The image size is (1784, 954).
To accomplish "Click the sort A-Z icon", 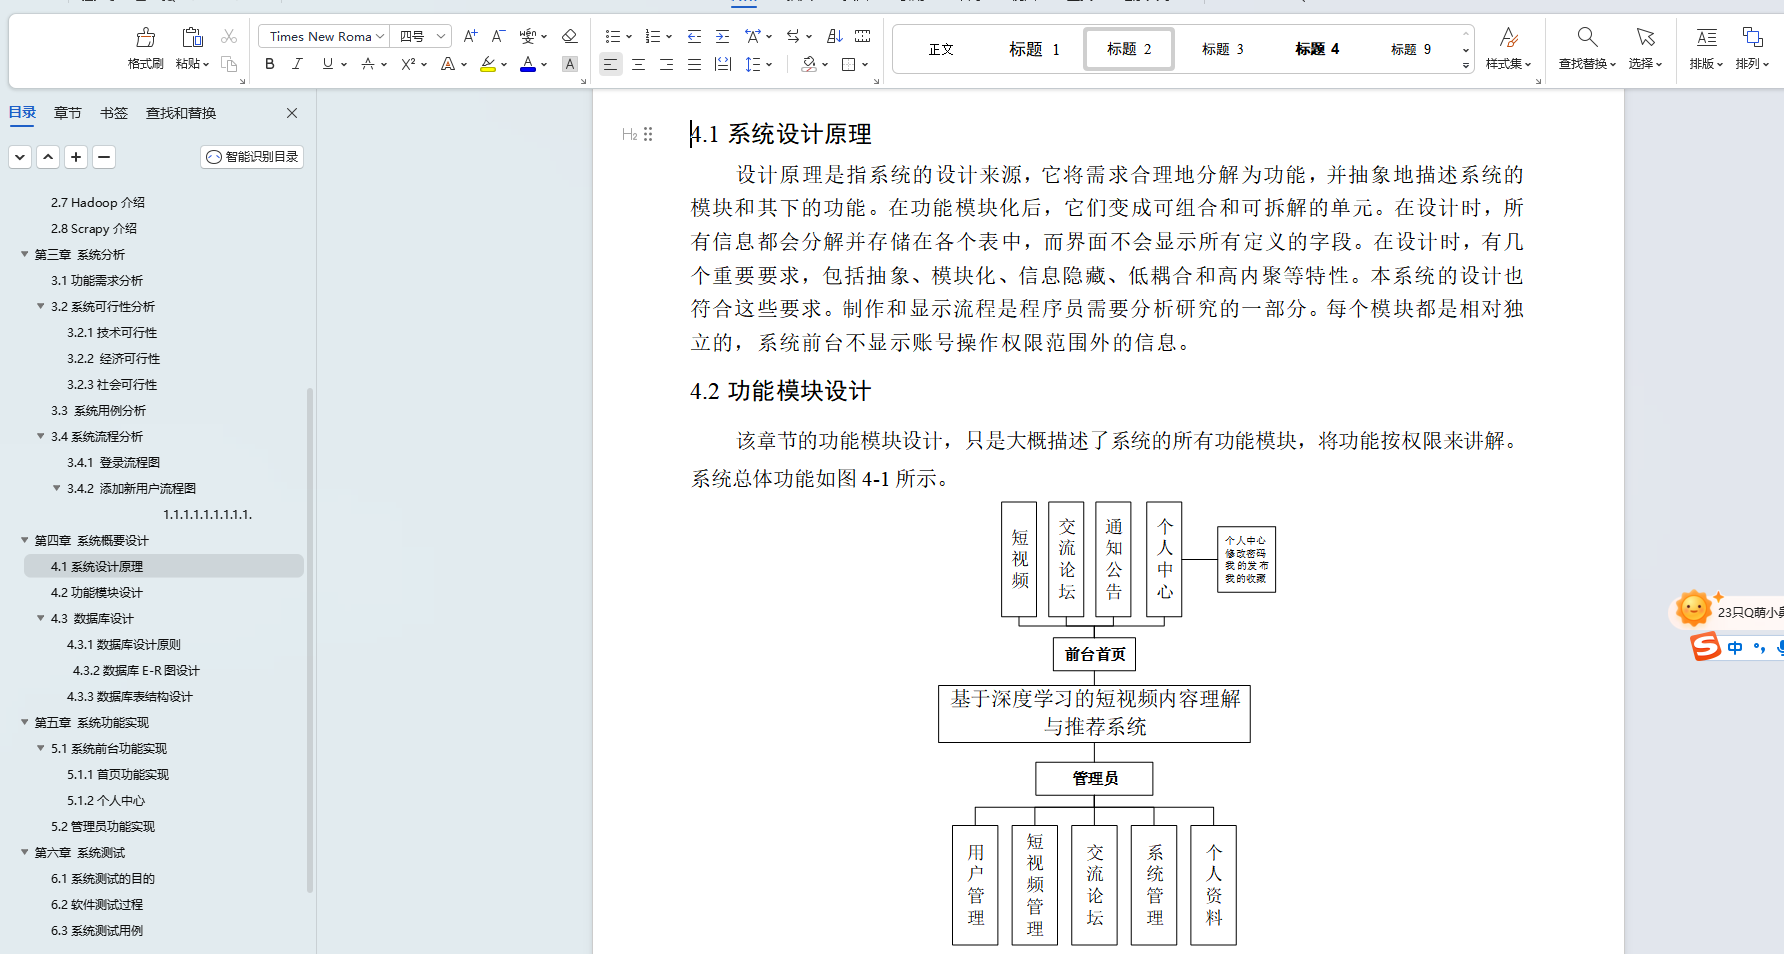I will [x=835, y=36].
